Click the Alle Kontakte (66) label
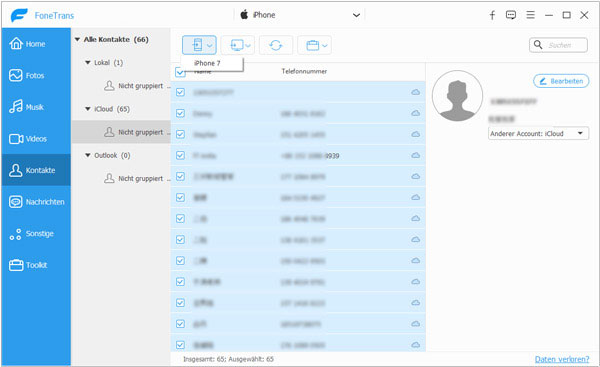Image resolution: width=600 pixels, height=367 pixels. 116,39
